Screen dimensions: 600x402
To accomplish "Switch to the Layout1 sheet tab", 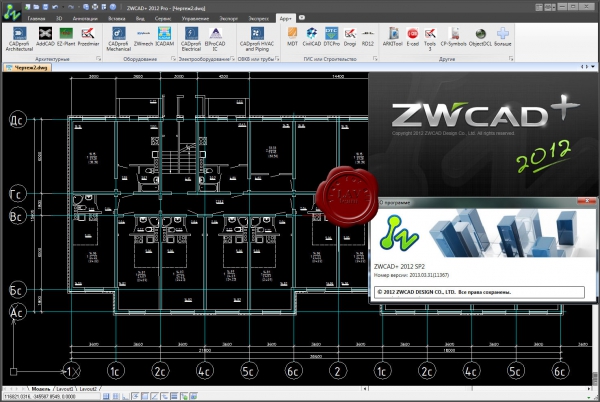I will 65,389.
